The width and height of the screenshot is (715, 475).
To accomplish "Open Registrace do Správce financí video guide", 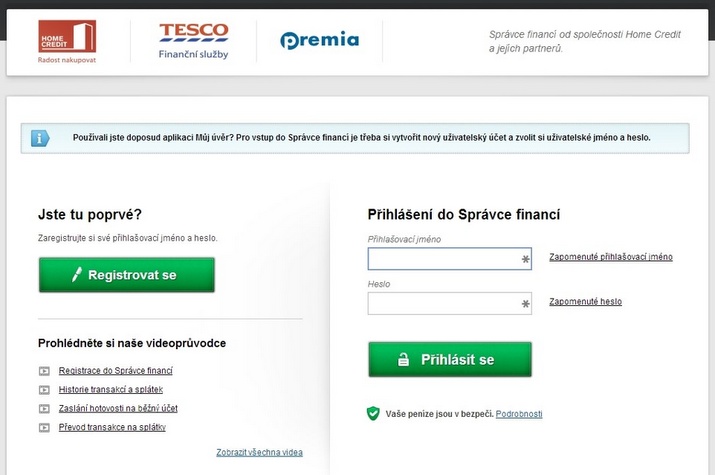I will [115, 371].
